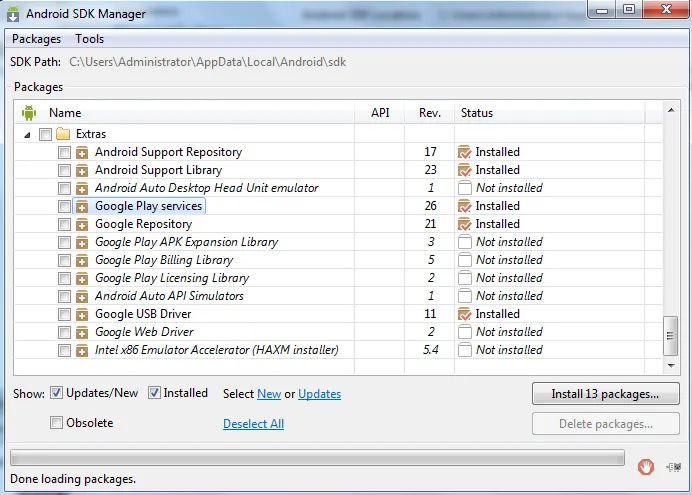This screenshot has width=692, height=495.
Task: Click the Extras folder icon
Action: pyautogui.click(x=63, y=134)
